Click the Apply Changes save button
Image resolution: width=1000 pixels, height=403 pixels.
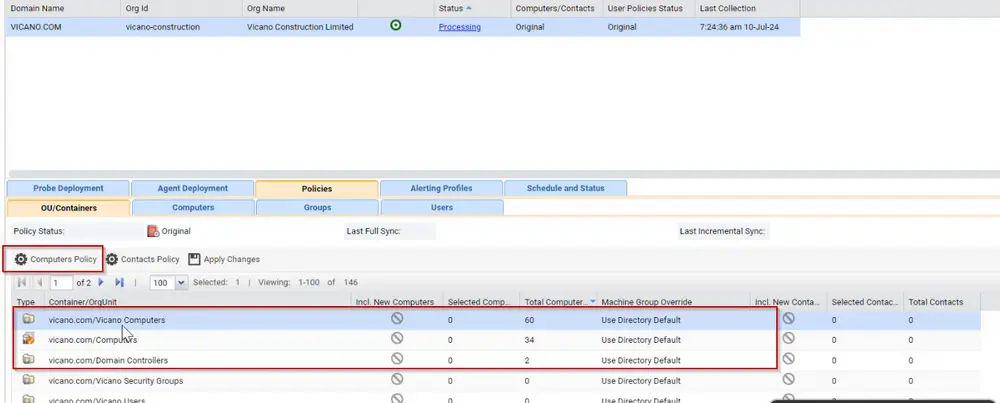(x=224, y=260)
